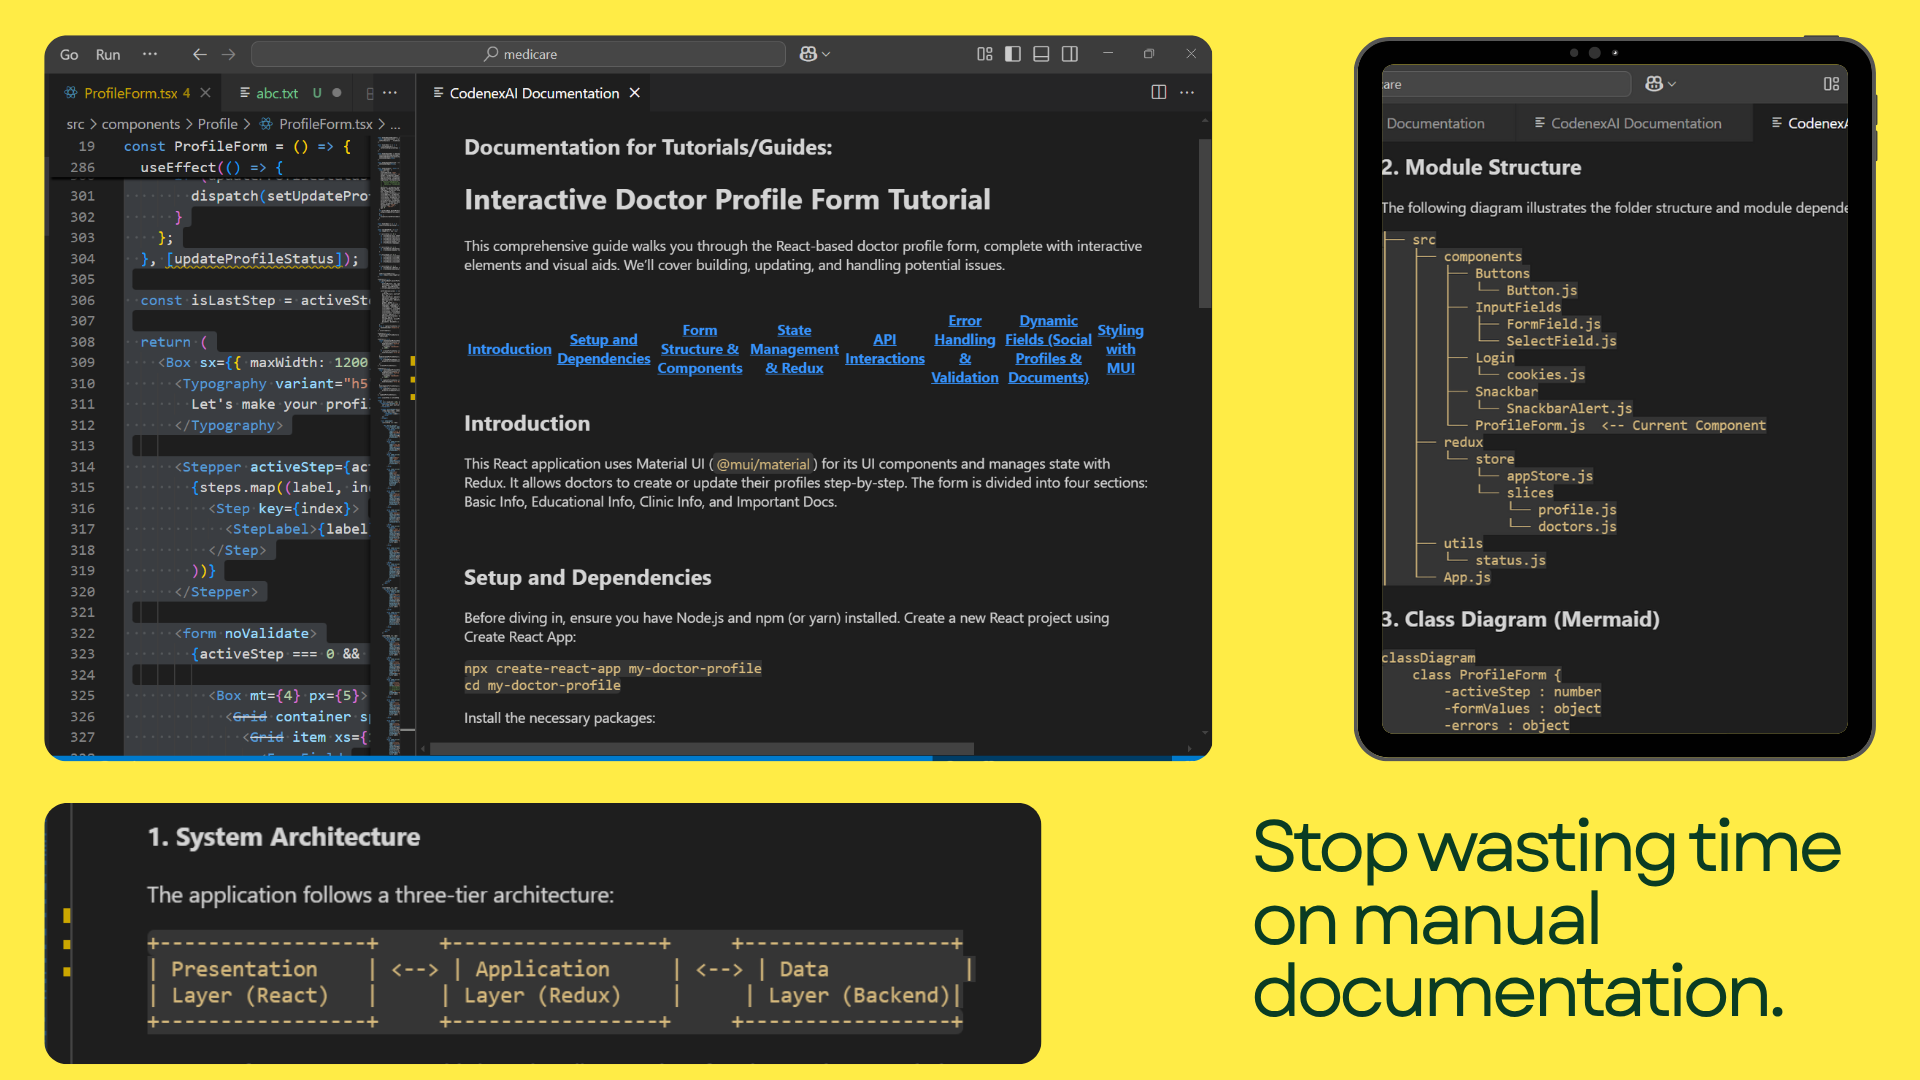
Task: Toggle the primary side bar
Action: (1013, 54)
